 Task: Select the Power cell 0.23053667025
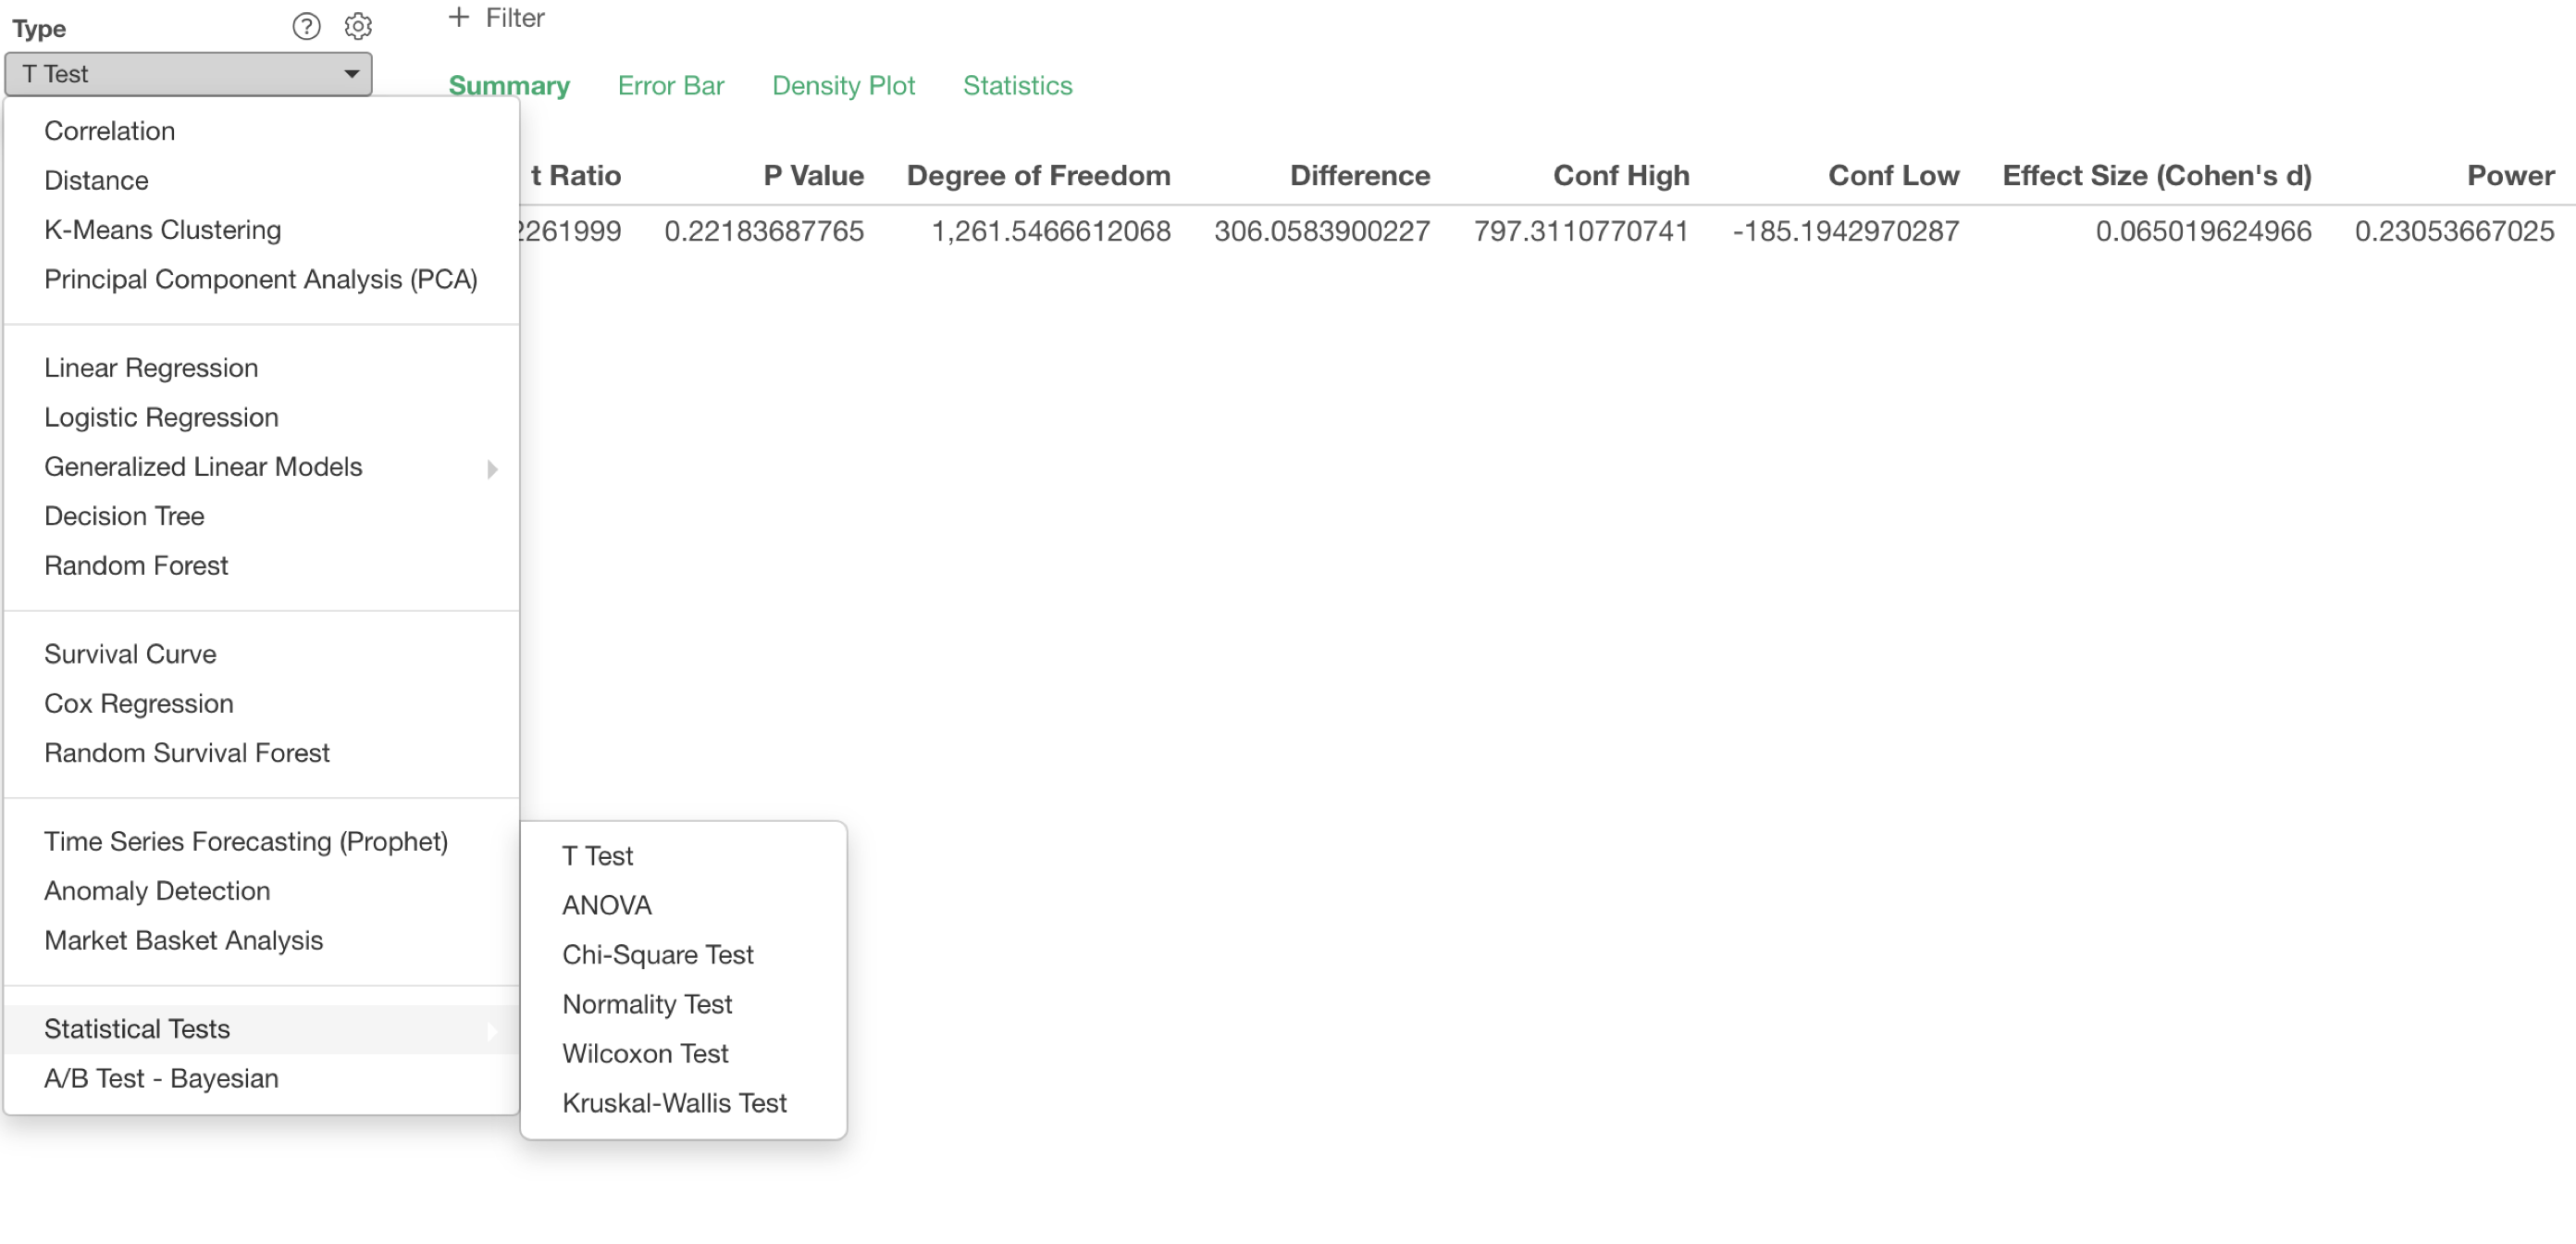tap(2455, 232)
